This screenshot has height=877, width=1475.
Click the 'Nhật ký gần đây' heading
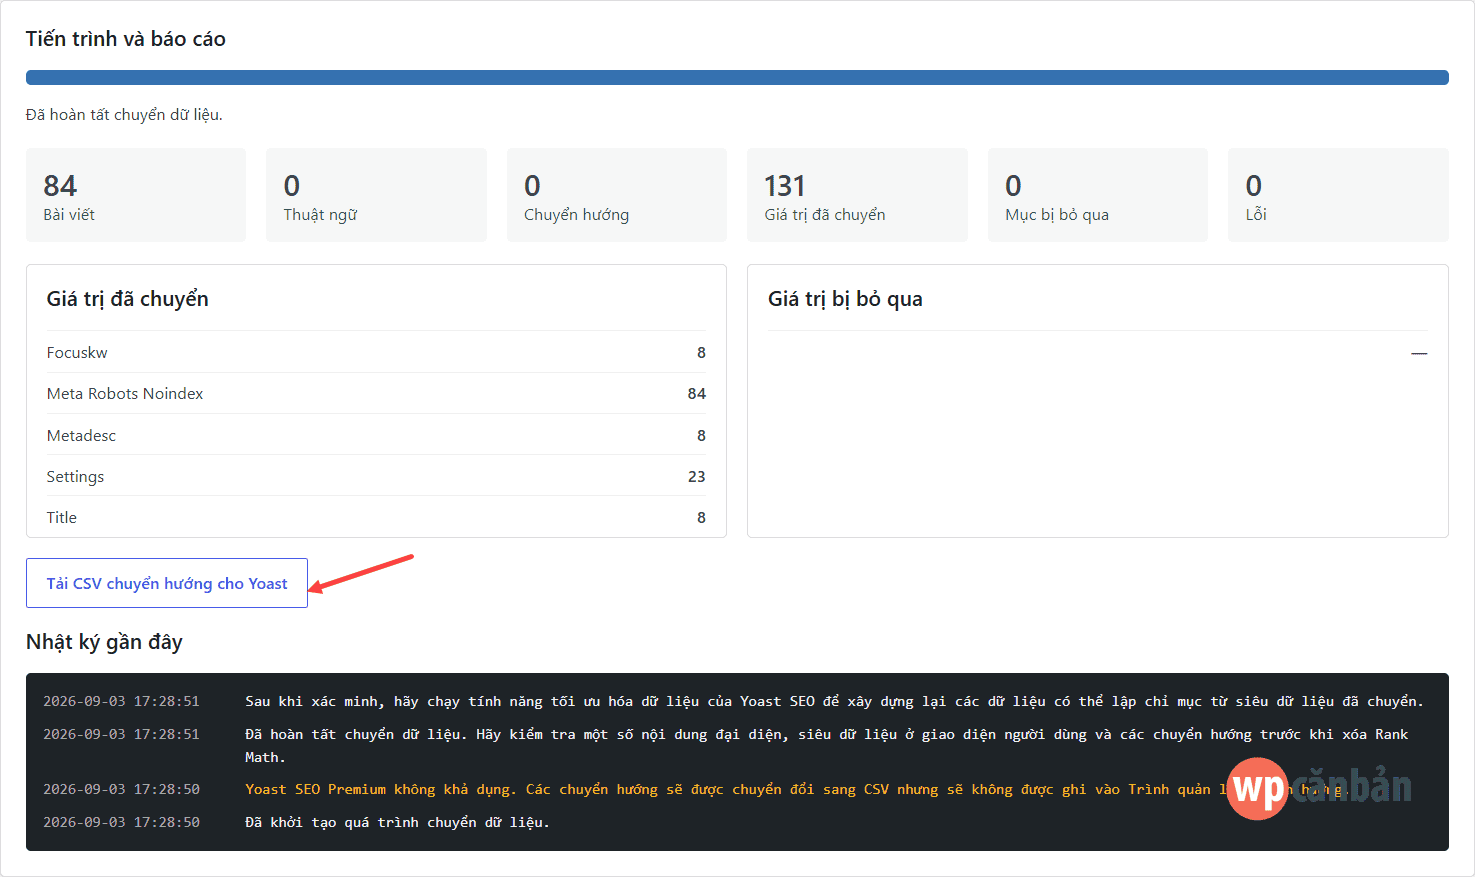coord(104,642)
